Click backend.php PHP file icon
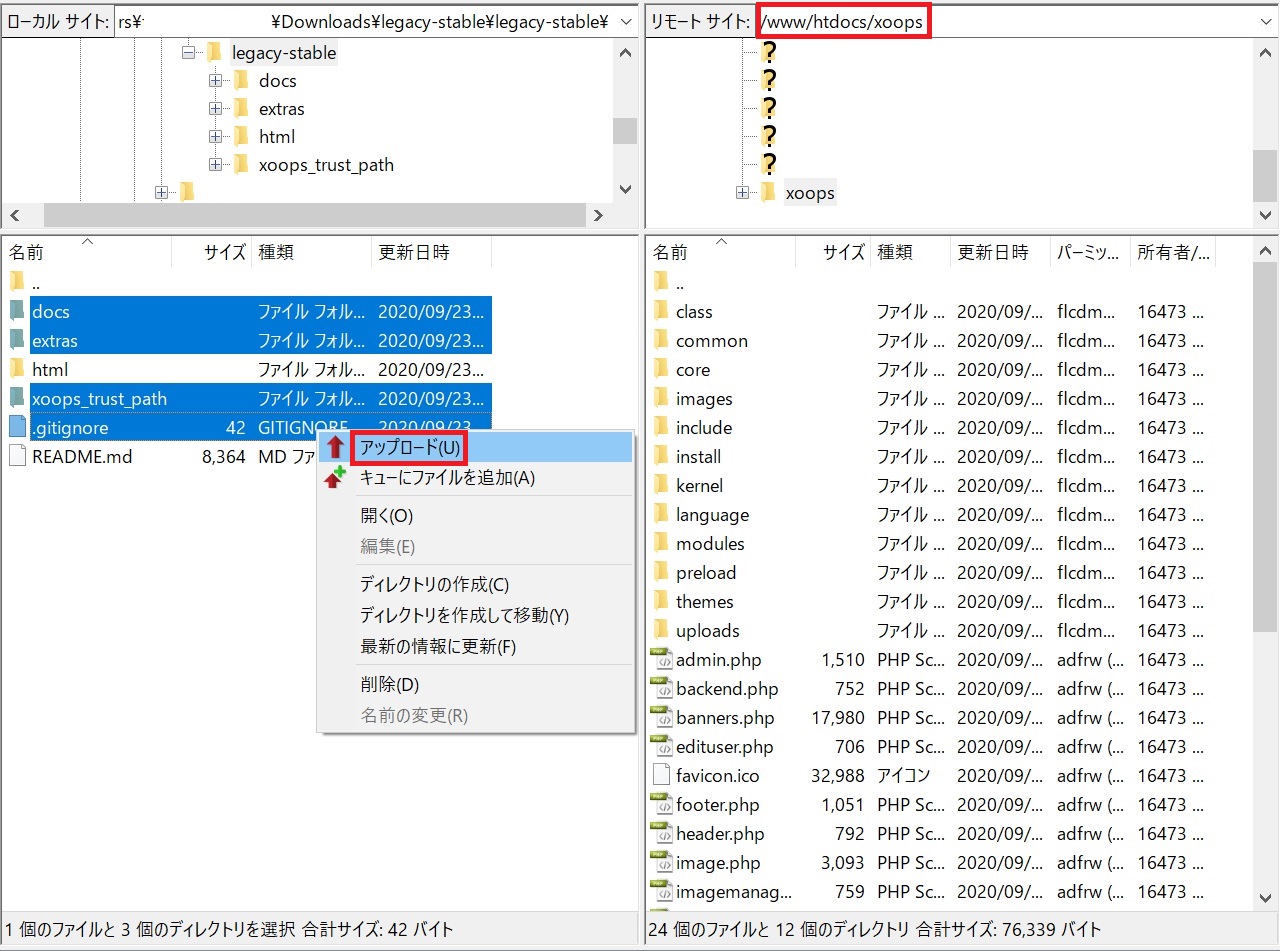This screenshot has width=1280, height=951. [x=661, y=688]
